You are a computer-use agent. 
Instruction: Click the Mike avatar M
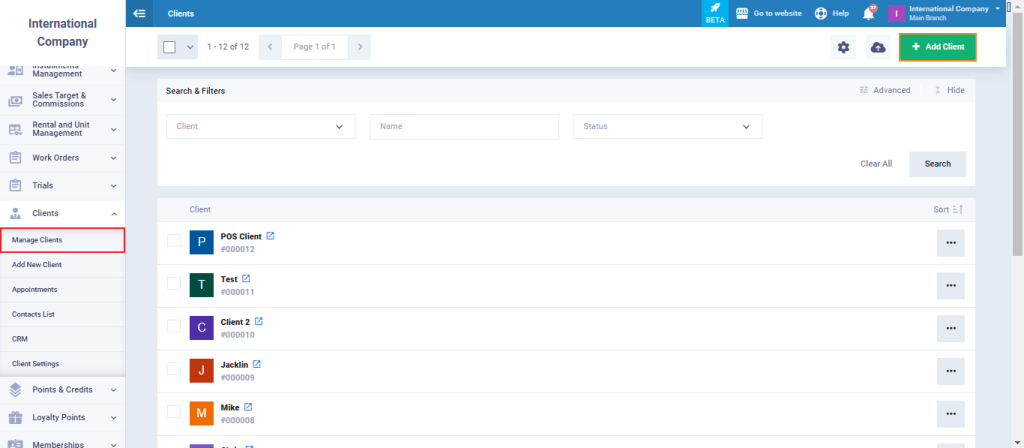202,413
